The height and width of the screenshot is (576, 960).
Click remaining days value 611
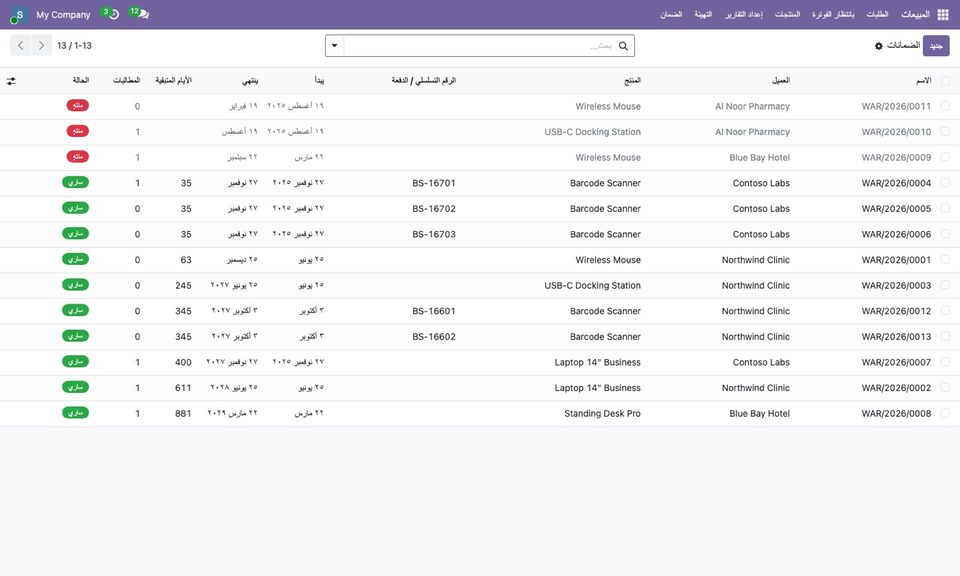[x=183, y=388]
